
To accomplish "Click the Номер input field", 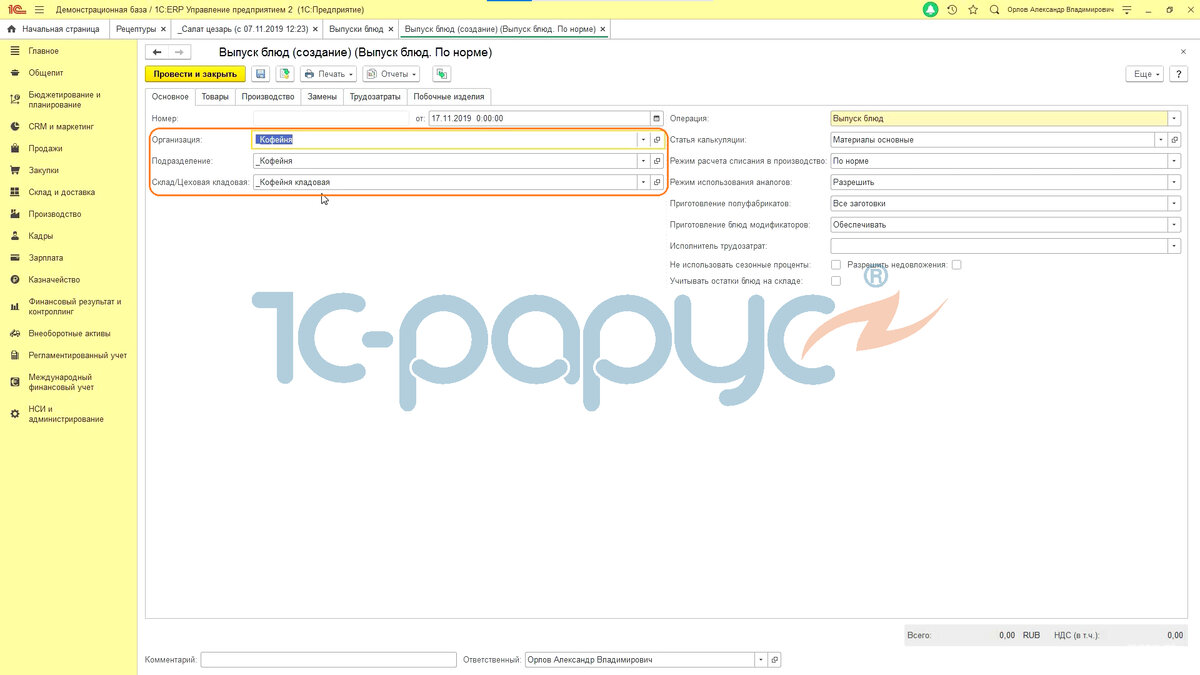I will (332, 118).
